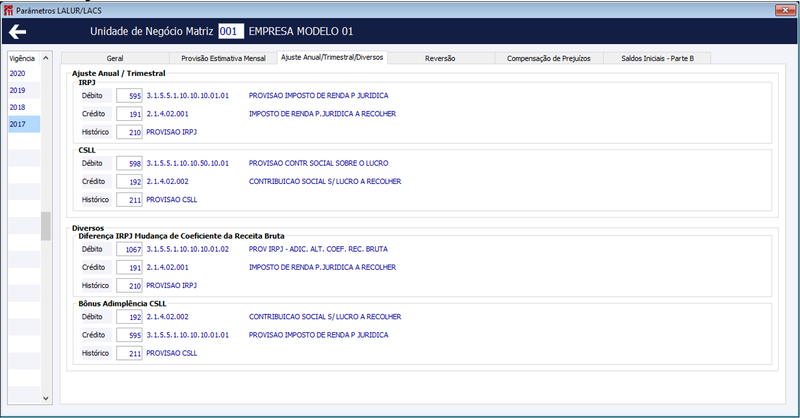Click CSLL history text PROVISAO CSLL
800x418 pixels.
pos(171,200)
